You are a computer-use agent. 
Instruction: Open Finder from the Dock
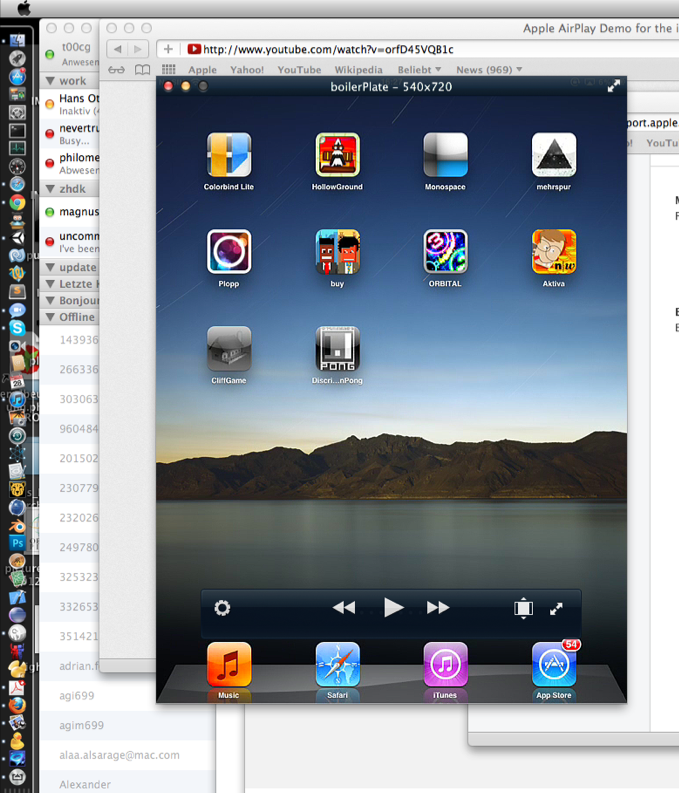pos(17,40)
